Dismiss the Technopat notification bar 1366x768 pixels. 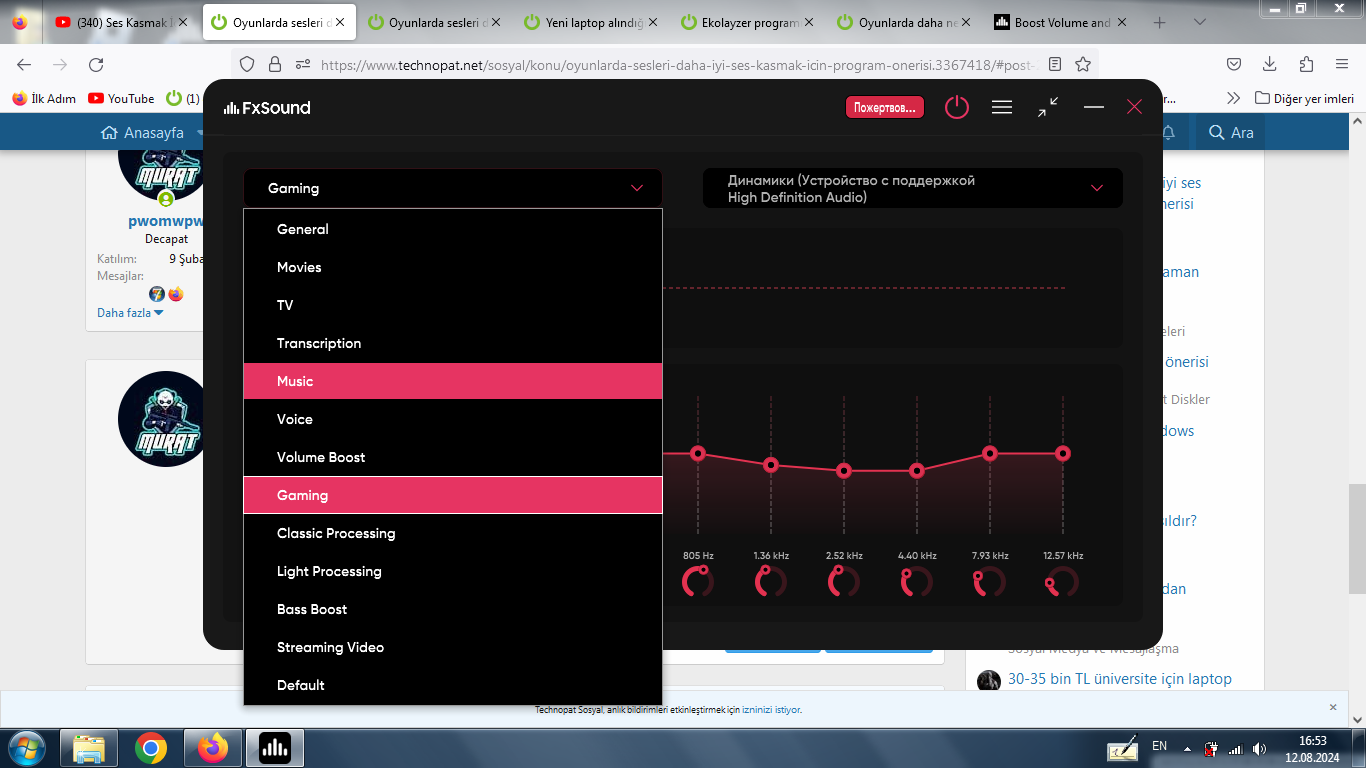click(1333, 707)
